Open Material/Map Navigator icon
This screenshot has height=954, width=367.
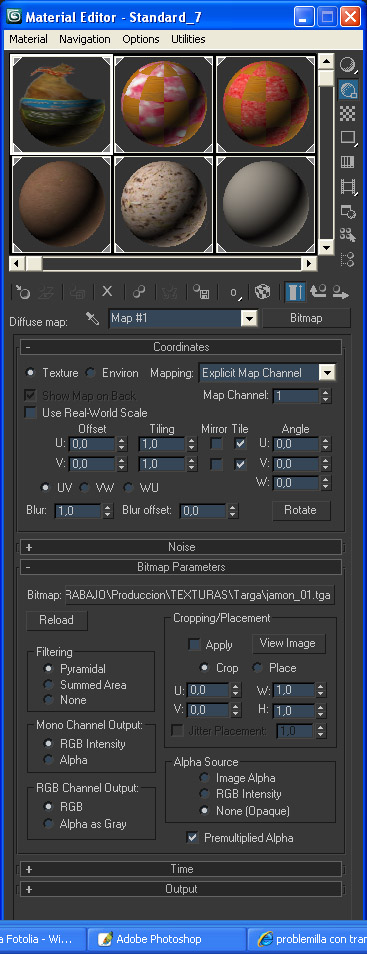[348, 260]
